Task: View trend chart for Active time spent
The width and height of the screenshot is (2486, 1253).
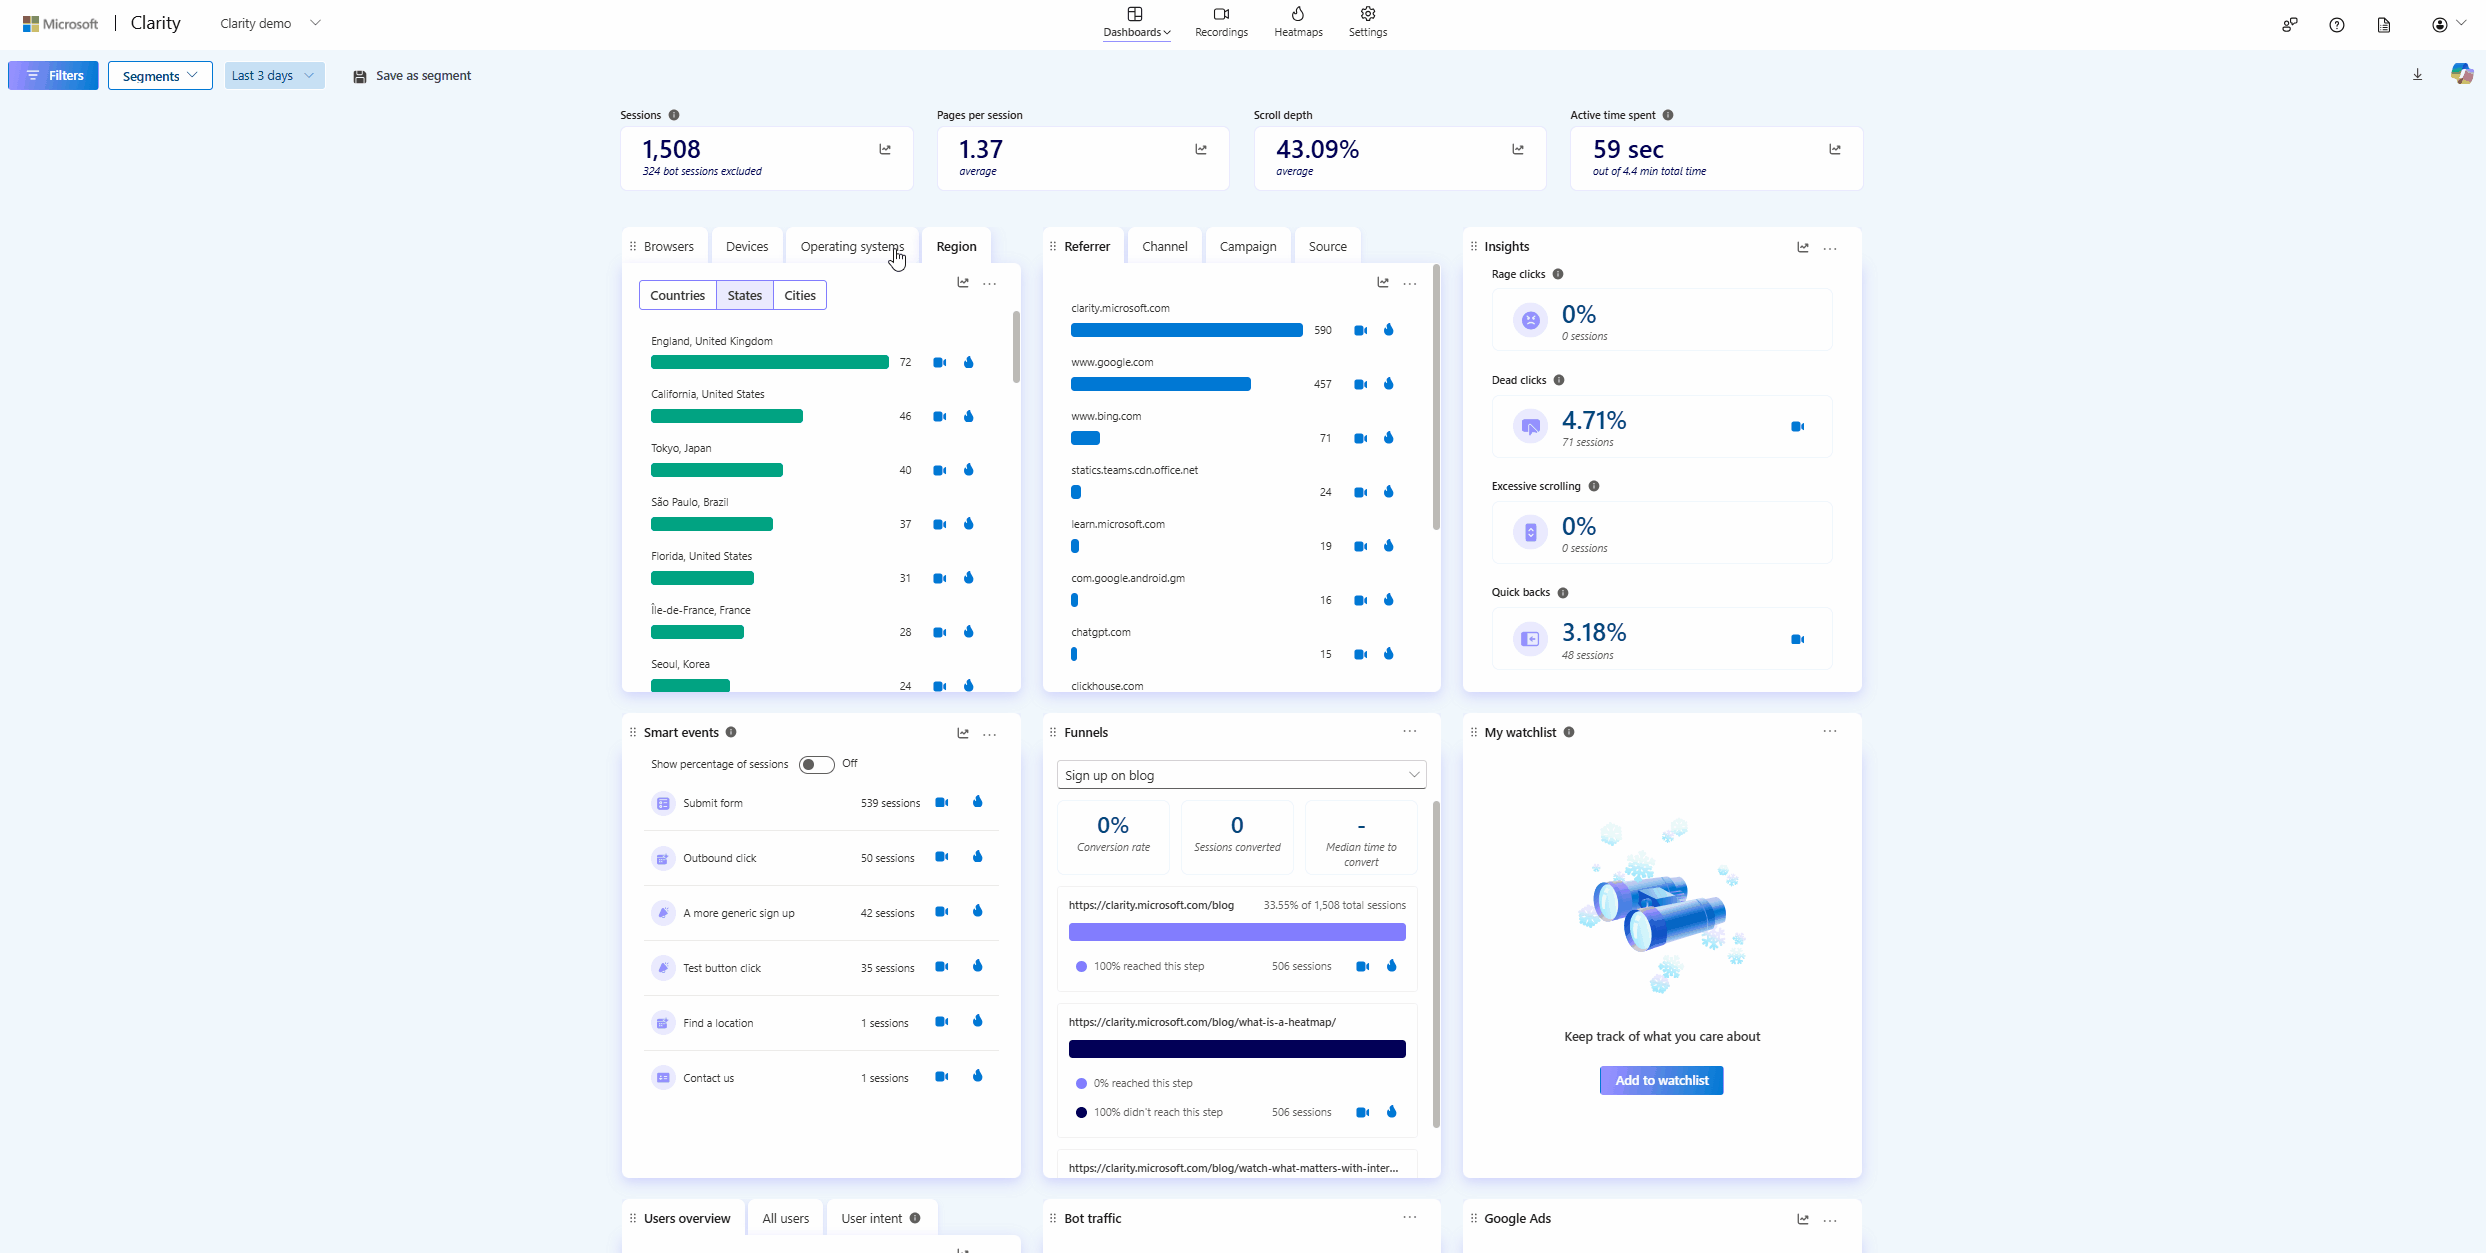Action: tap(1835, 149)
